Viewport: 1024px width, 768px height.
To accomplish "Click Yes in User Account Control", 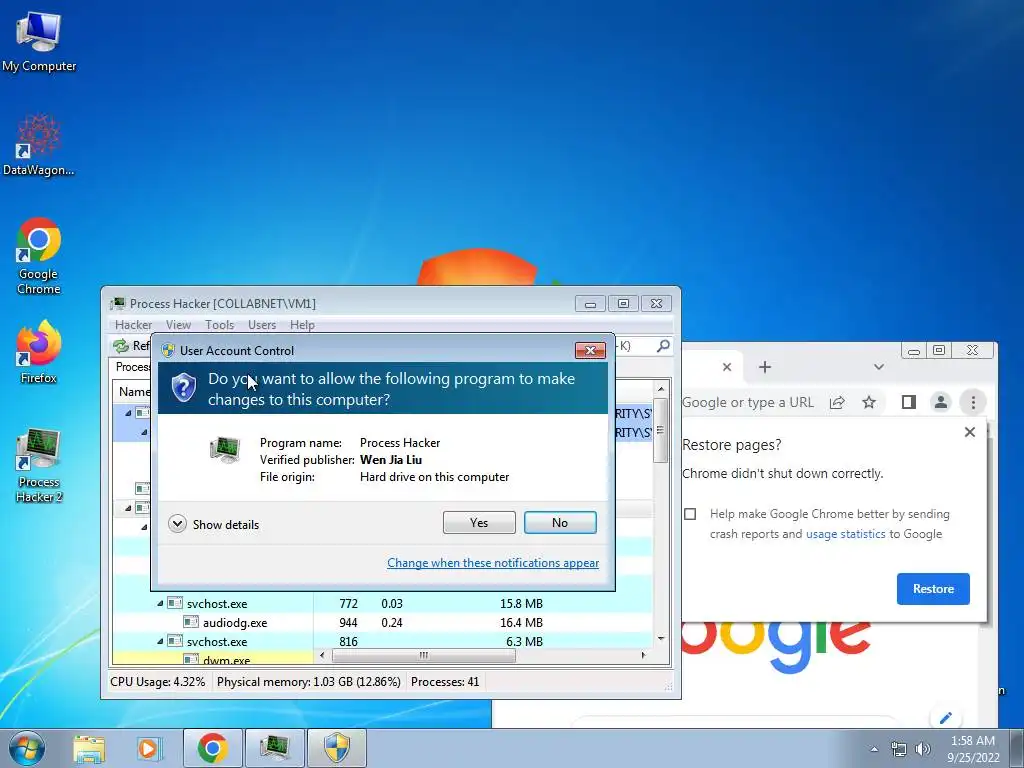I will click(x=479, y=522).
